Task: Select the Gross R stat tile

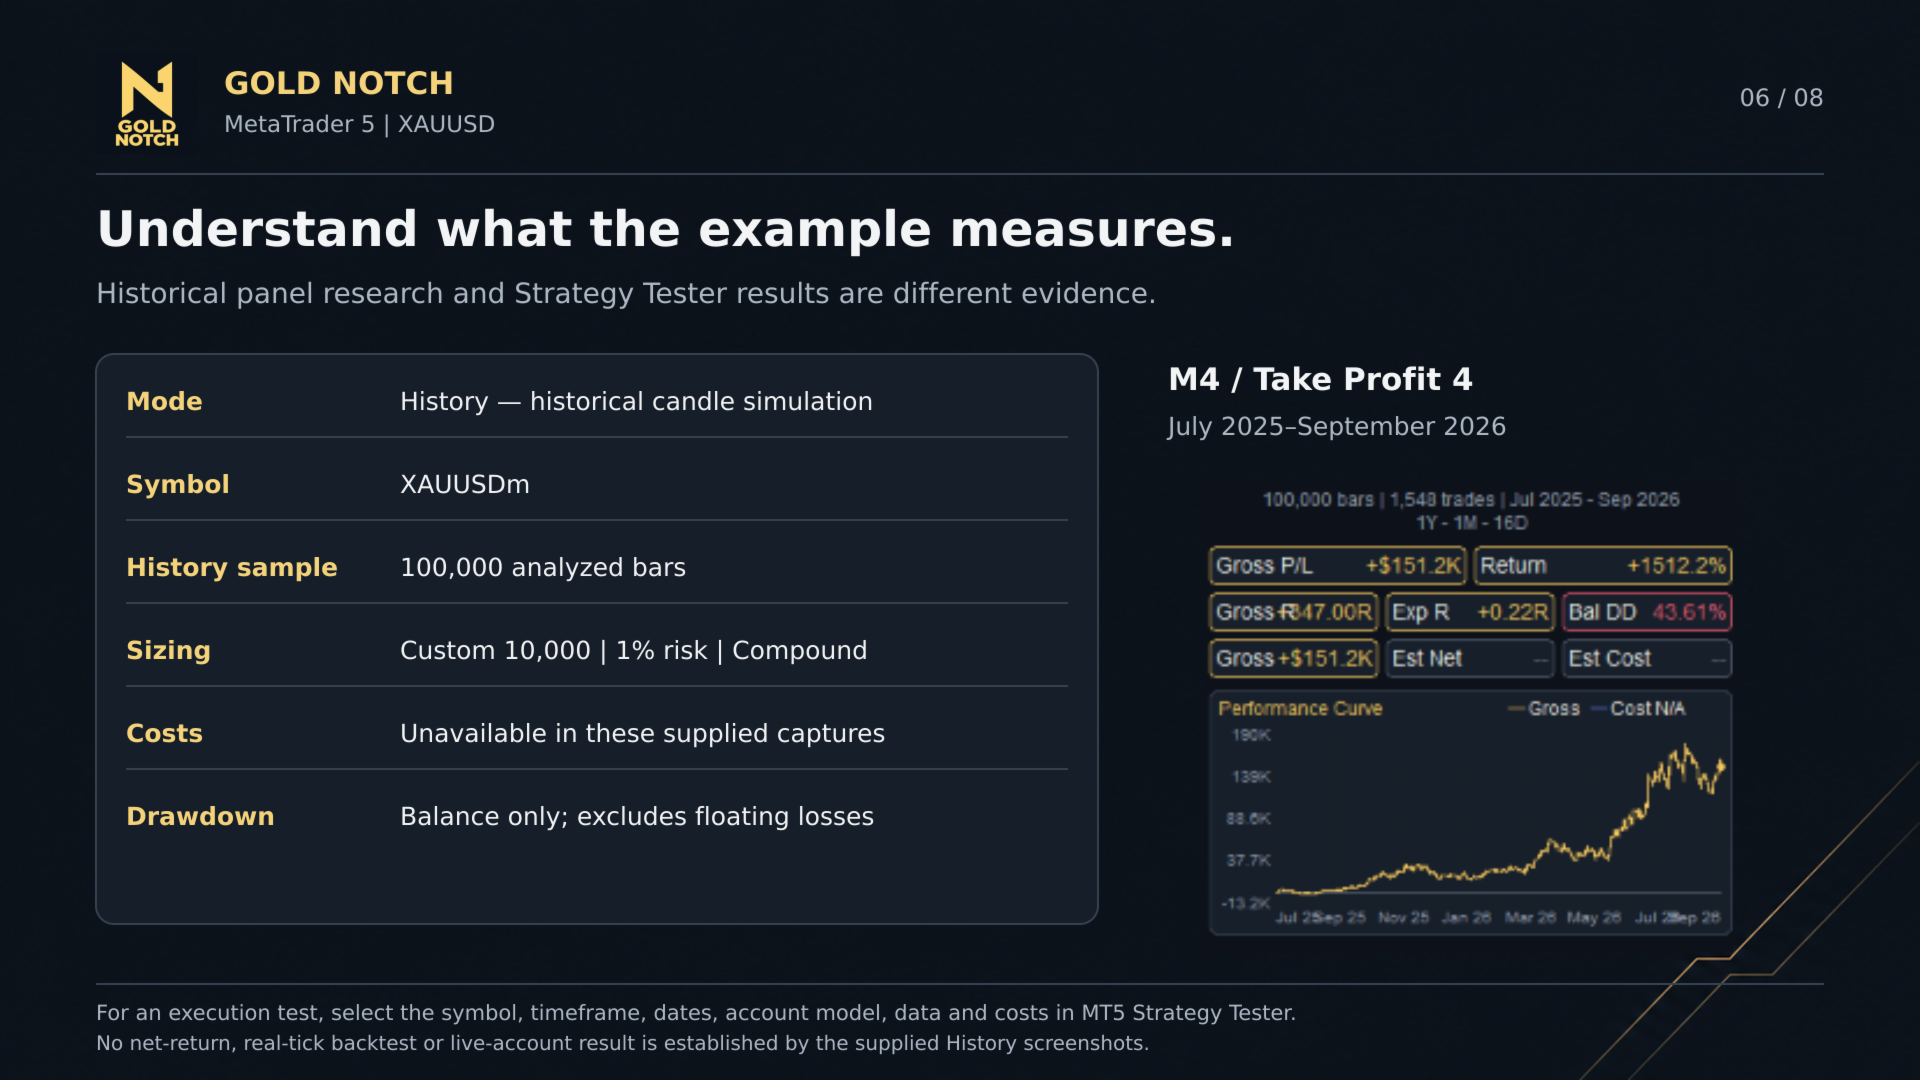Action: [x=1294, y=612]
